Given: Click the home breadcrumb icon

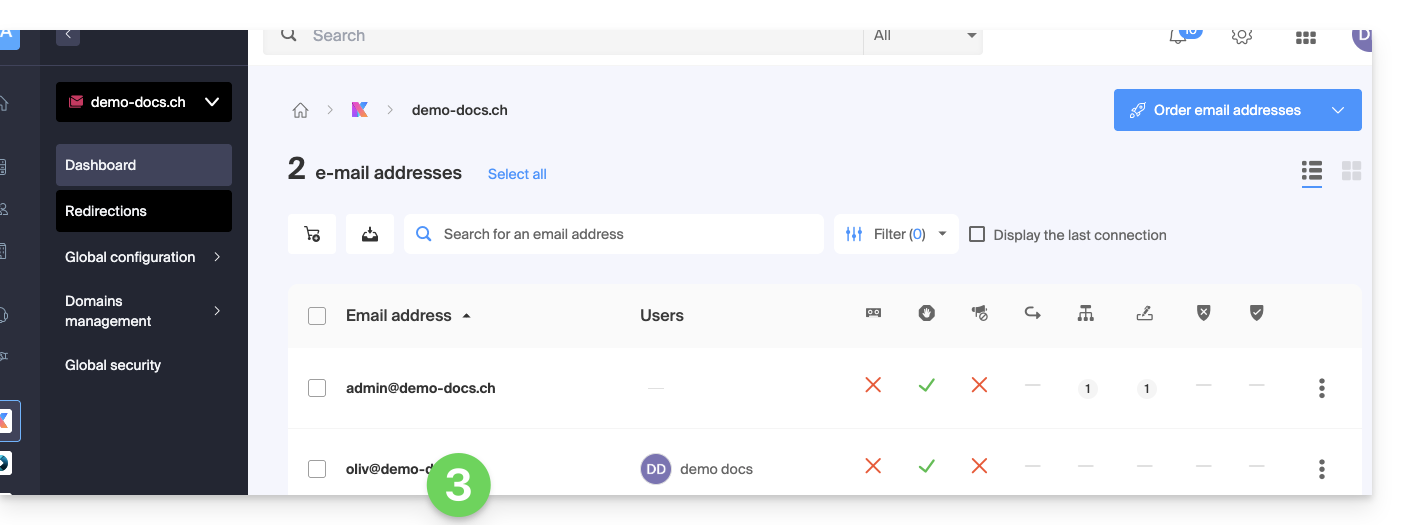Looking at the screenshot, I should 300,110.
